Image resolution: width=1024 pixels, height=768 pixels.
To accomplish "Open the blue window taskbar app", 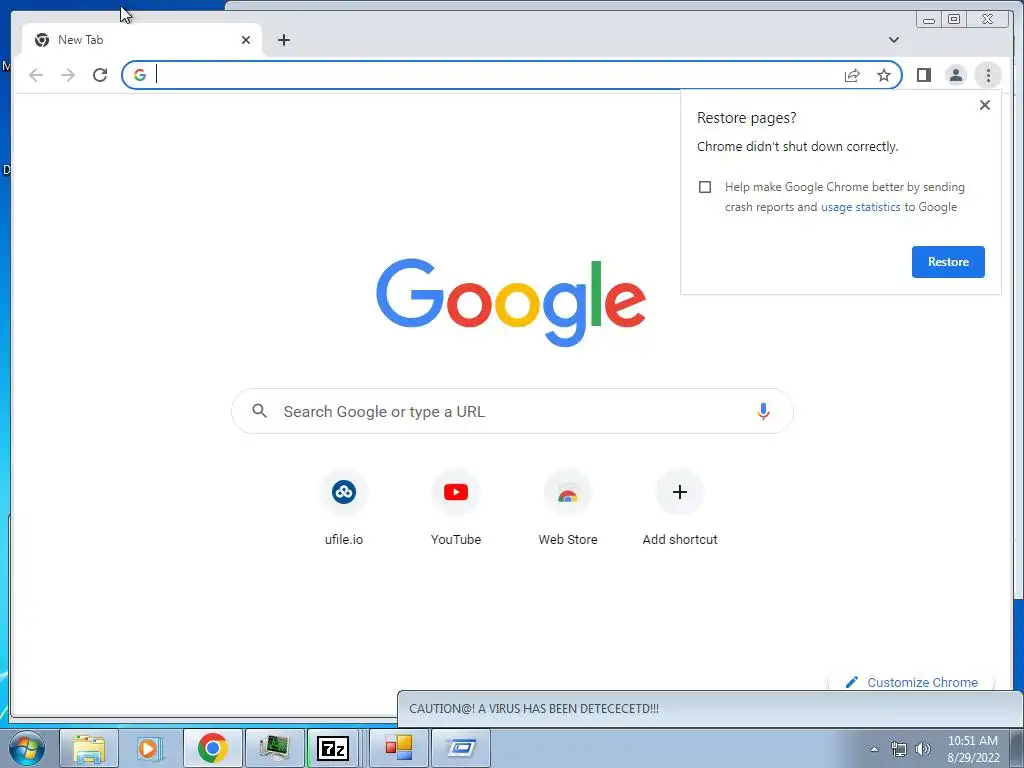I will click(461, 748).
